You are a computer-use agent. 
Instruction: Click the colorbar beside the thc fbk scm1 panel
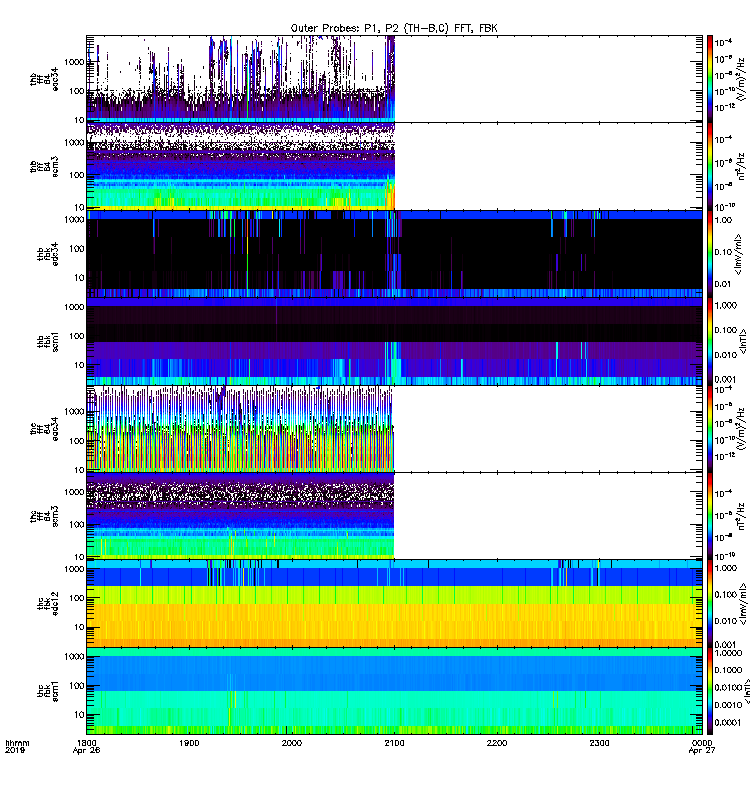710,691
